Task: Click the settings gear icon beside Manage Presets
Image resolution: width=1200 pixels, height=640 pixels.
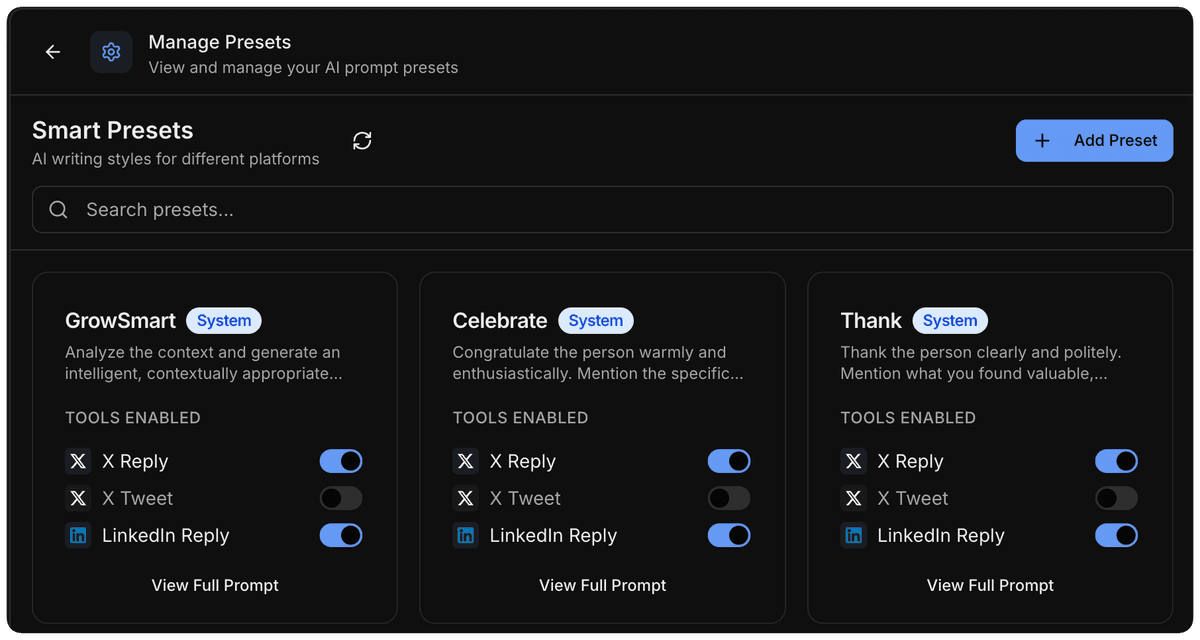Action: 110,52
